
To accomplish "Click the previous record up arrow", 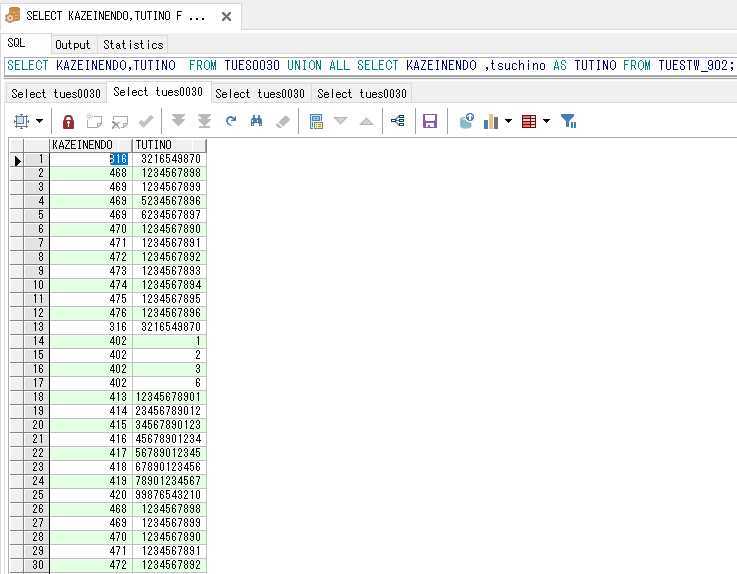I will (x=367, y=121).
